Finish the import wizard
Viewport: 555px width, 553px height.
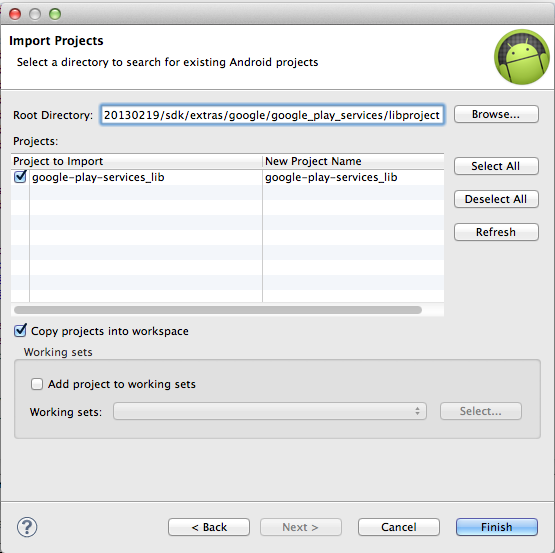(x=497, y=527)
